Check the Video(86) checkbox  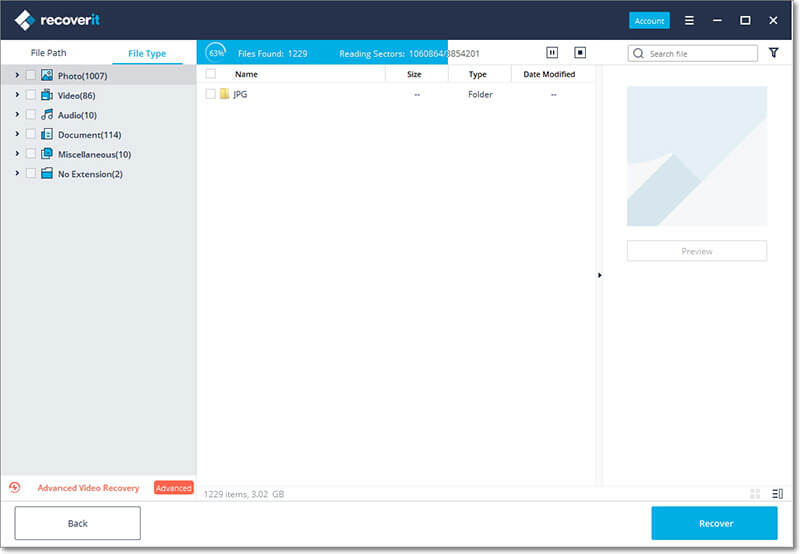pos(31,95)
